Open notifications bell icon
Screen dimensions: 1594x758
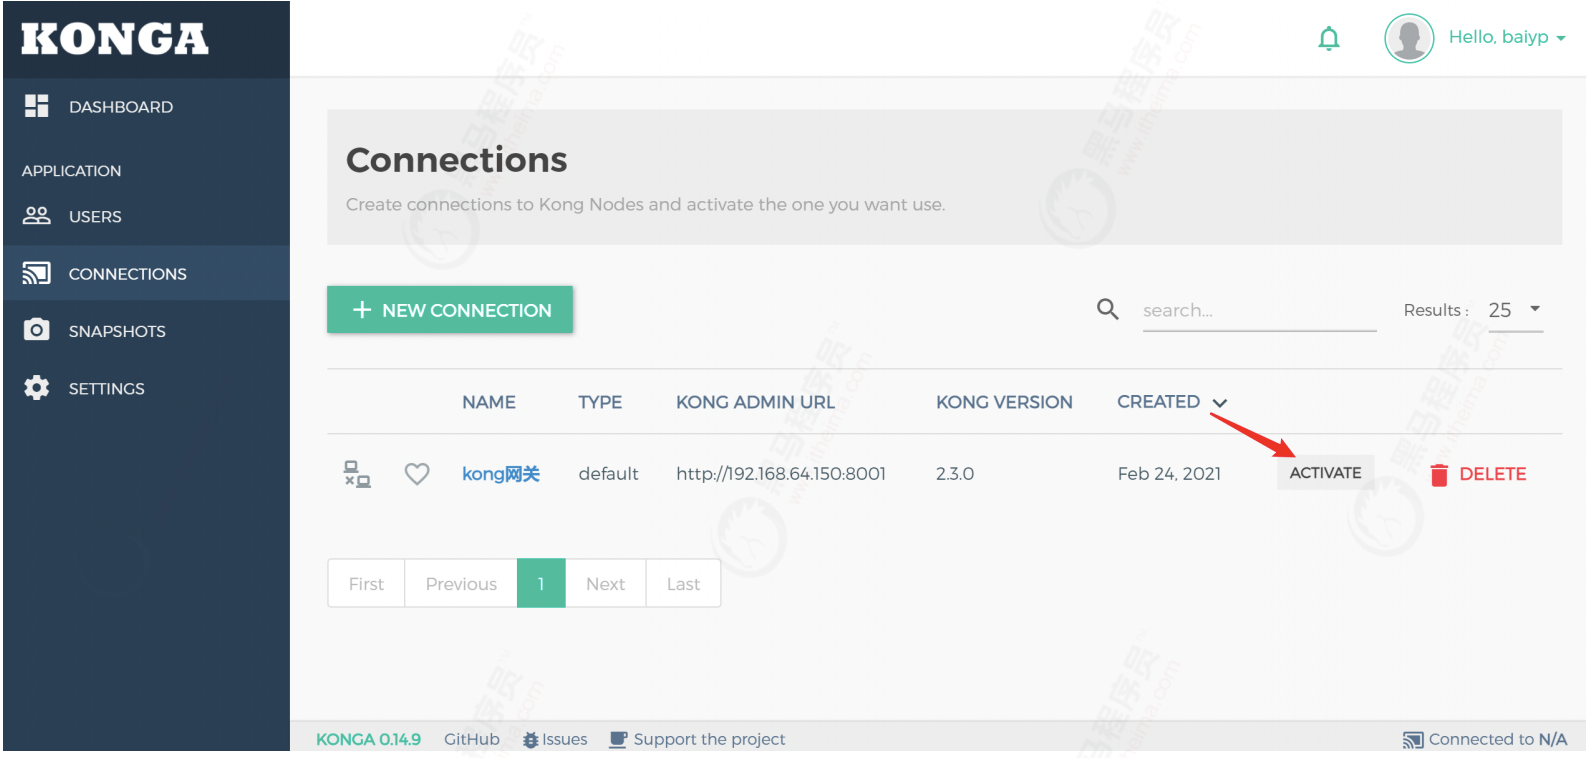pyautogui.click(x=1329, y=38)
